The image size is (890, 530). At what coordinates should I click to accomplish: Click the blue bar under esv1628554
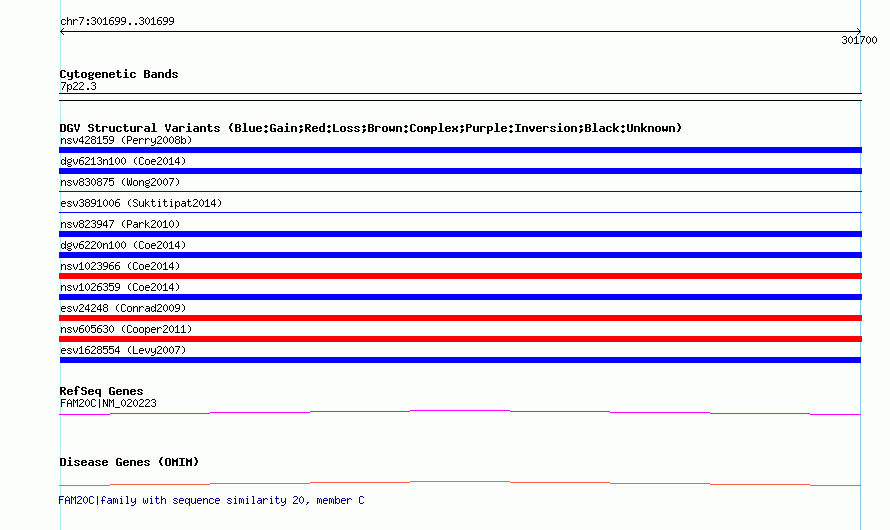pyautogui.click(x=460, y=360)
